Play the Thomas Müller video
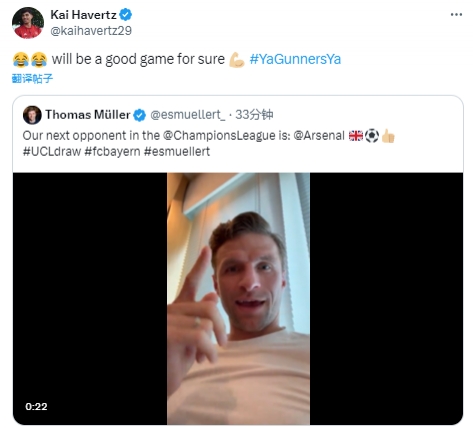 (238, 298)
